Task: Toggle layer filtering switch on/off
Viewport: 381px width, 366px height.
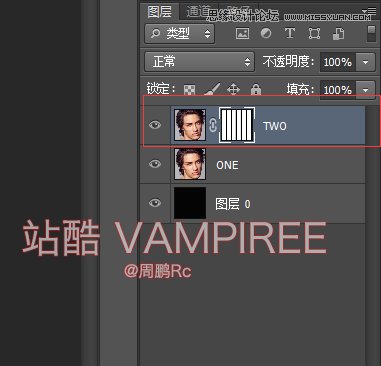Action: point(371,33)
